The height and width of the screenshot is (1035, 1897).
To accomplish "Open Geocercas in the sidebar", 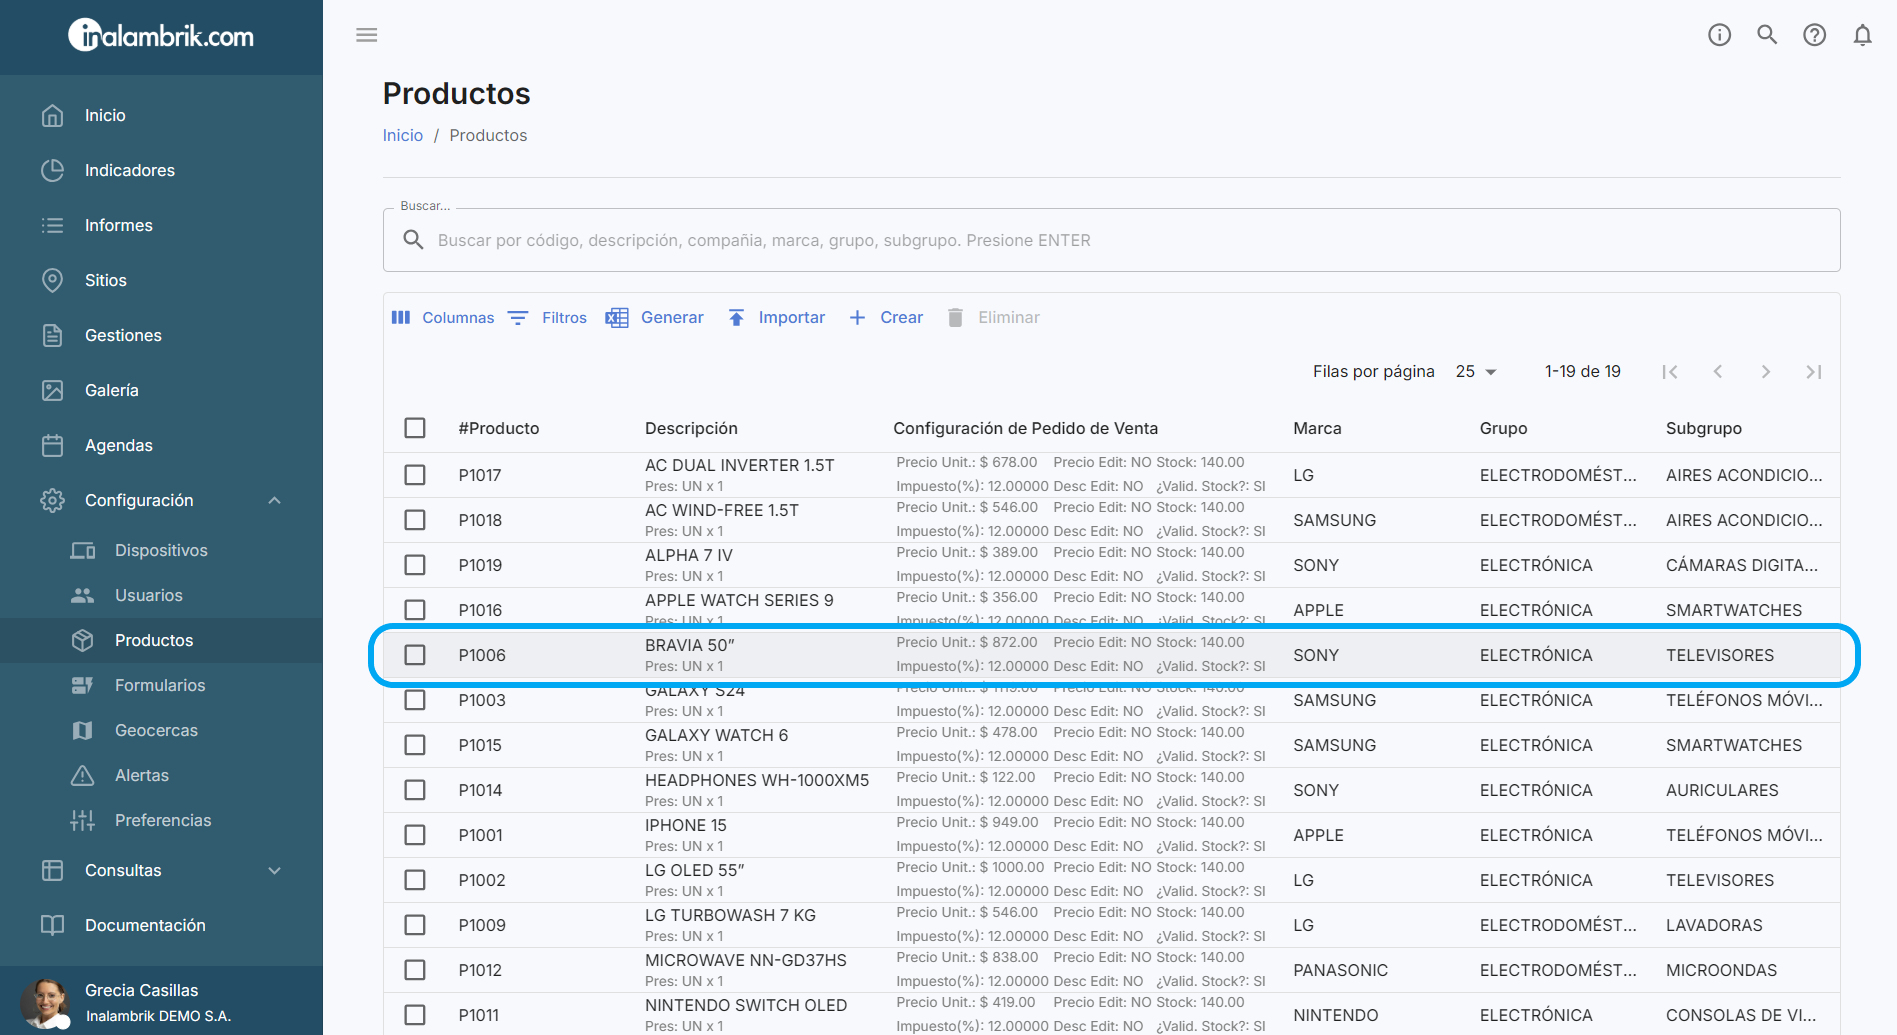I will (156, 730).
